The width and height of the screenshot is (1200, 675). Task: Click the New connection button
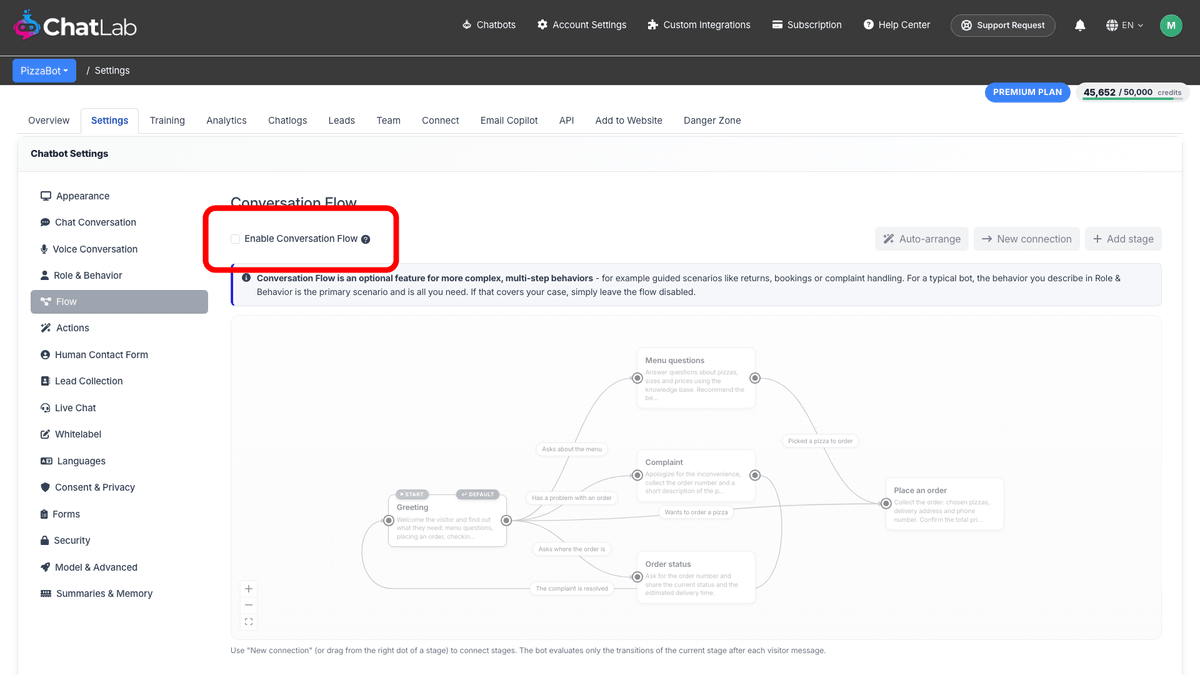click(1027, 239)
